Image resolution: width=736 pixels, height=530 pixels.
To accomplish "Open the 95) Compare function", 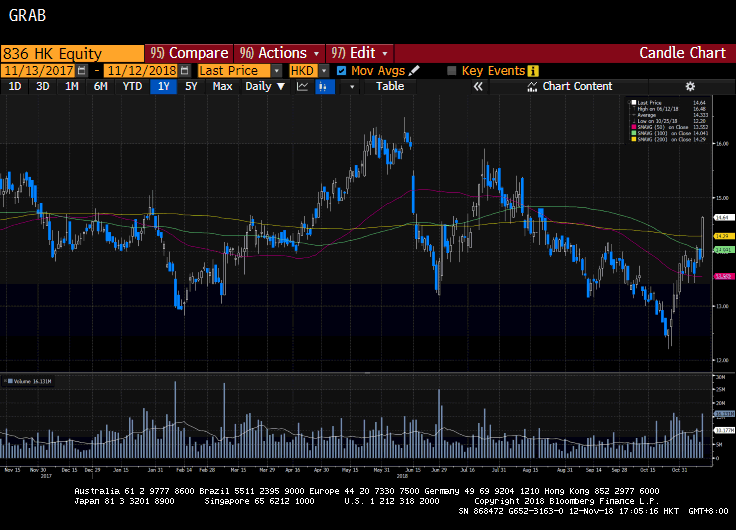I will point(189,53).
